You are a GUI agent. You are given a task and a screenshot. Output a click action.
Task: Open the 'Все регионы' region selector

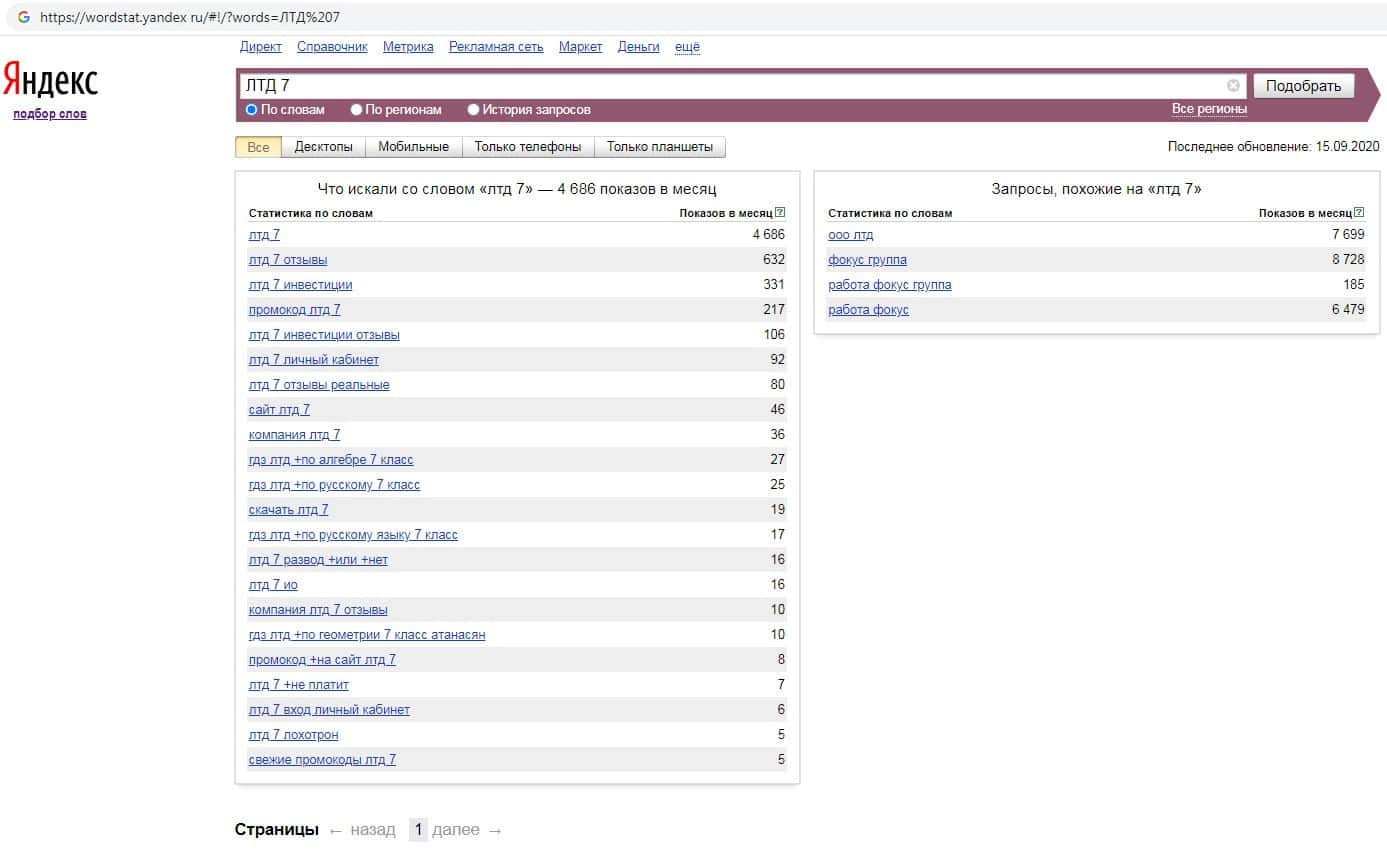[x=1209, y=109]
